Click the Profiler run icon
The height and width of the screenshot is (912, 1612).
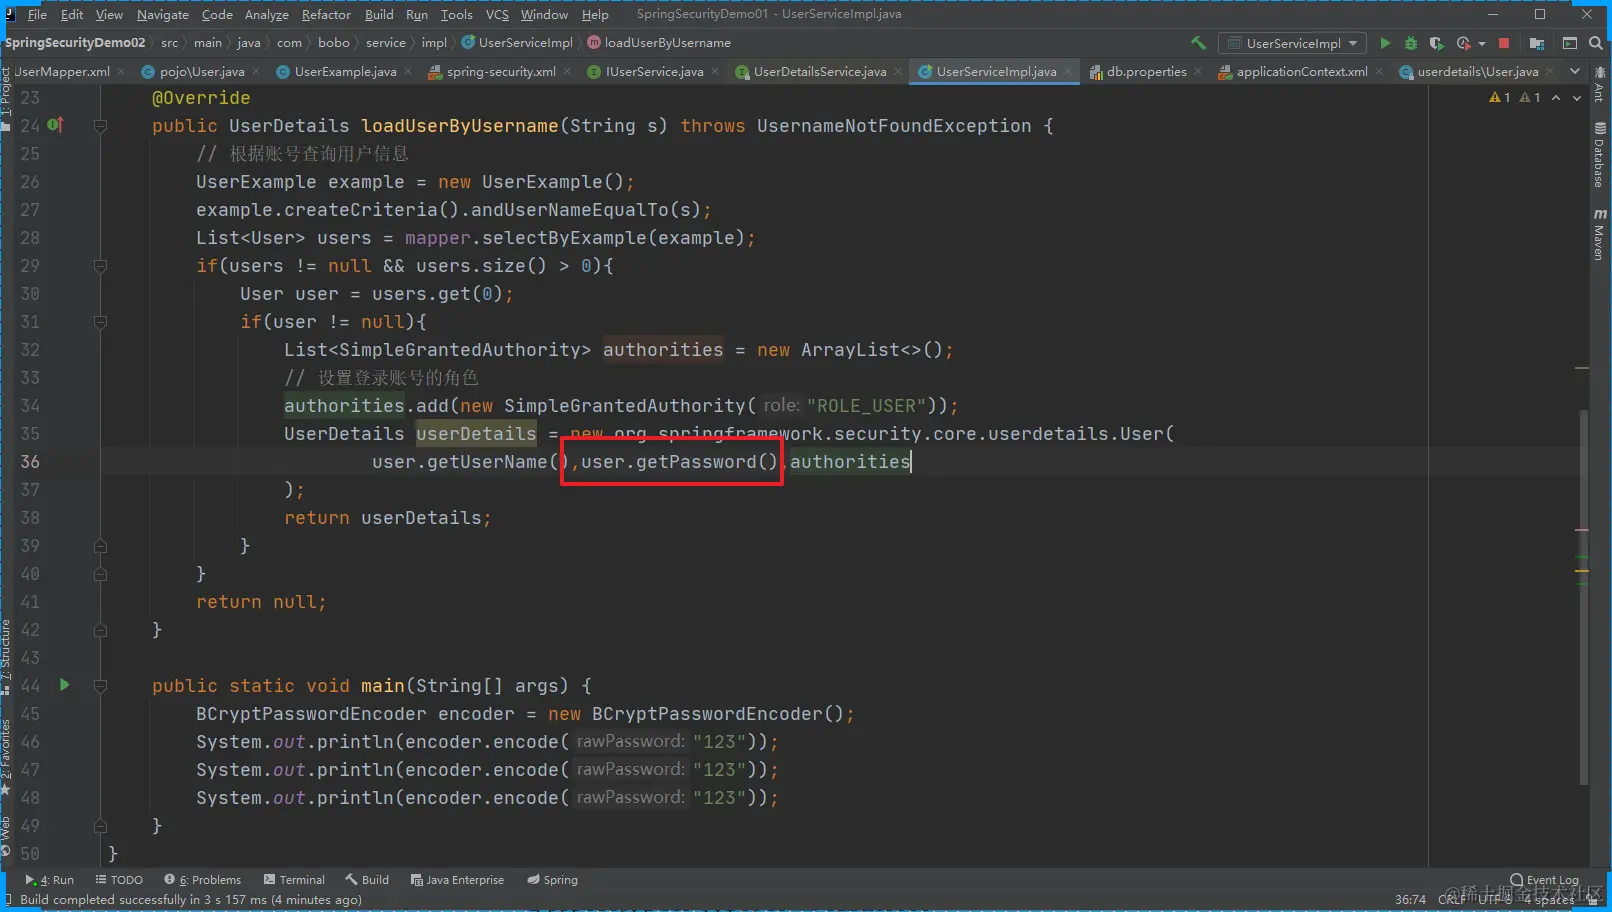click(1463, 43)
